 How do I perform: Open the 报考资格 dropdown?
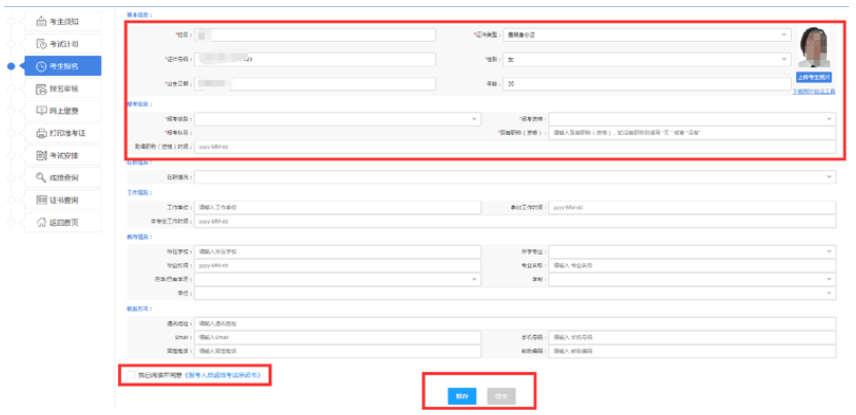click(690, 119)
